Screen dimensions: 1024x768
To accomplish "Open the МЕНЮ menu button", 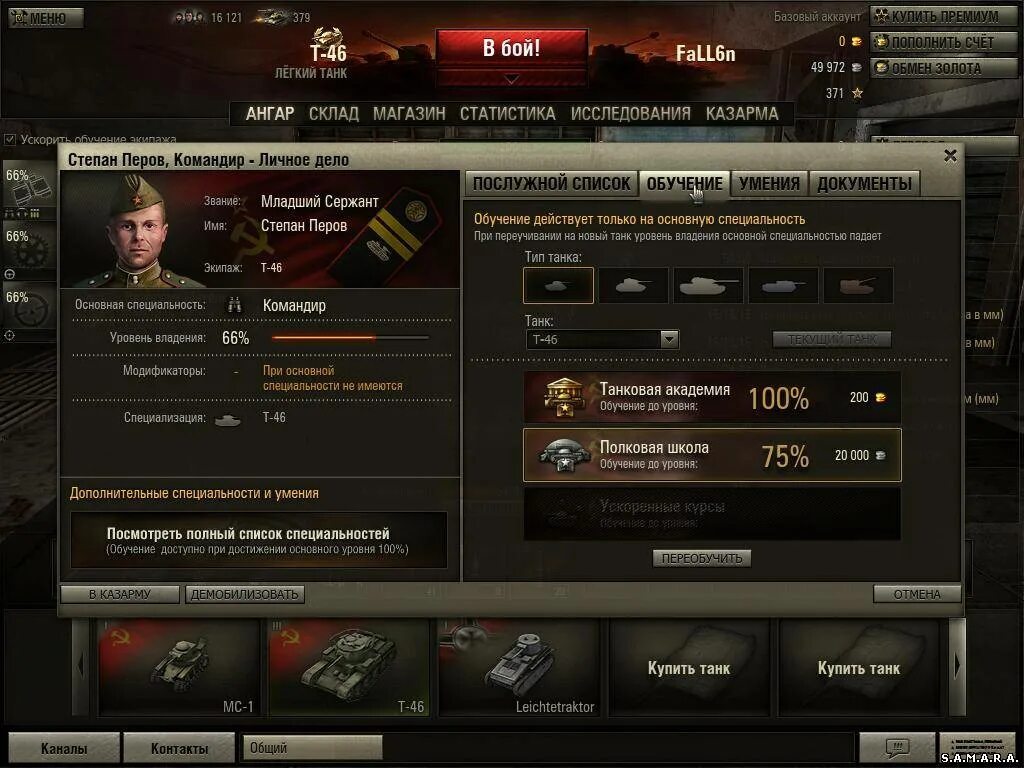I will coord(46,18).
